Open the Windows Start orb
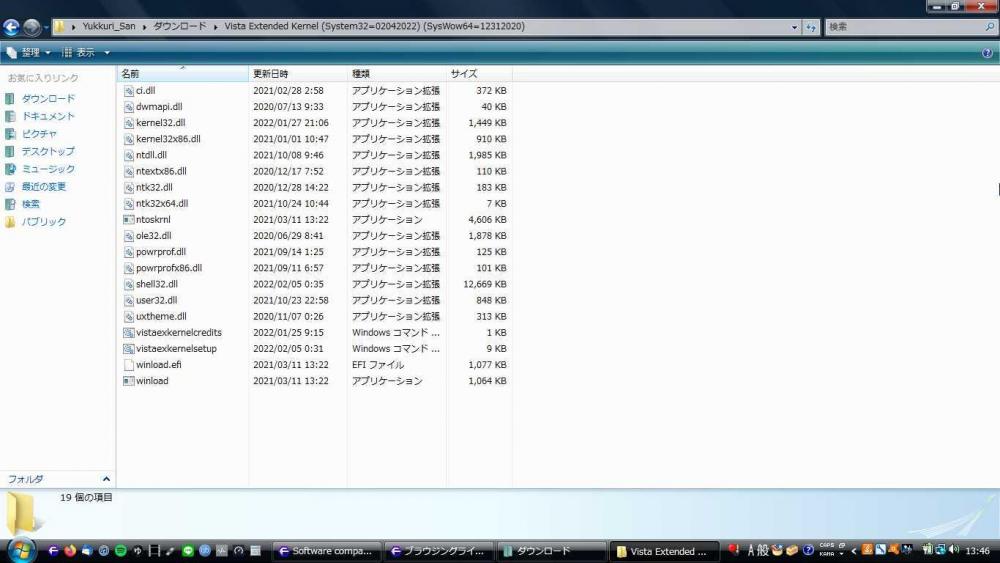Viewport: 1000px width, 563px height. pyautogui.click(x=20, y=550)
